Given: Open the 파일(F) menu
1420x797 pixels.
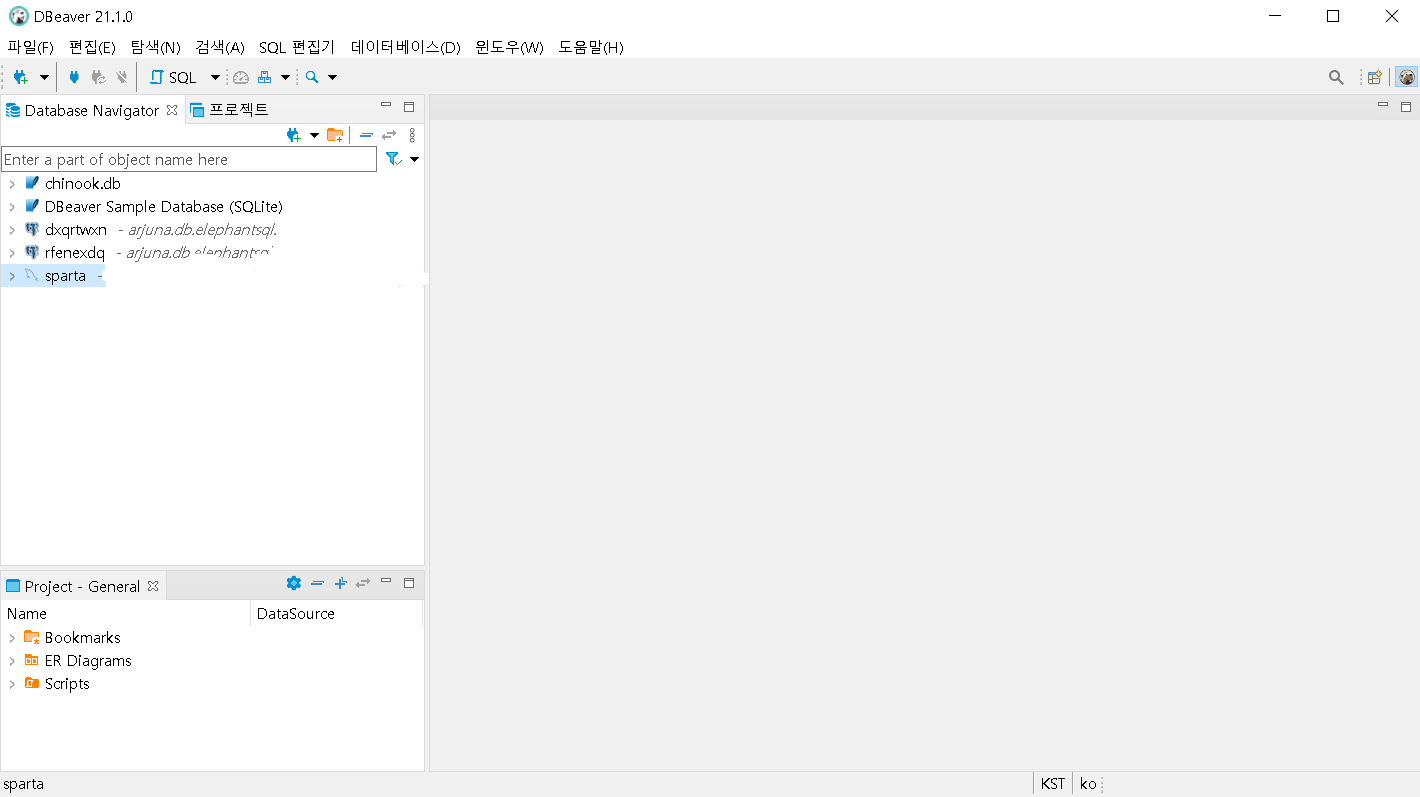Looking at the screenshot, I should (30, 47).
